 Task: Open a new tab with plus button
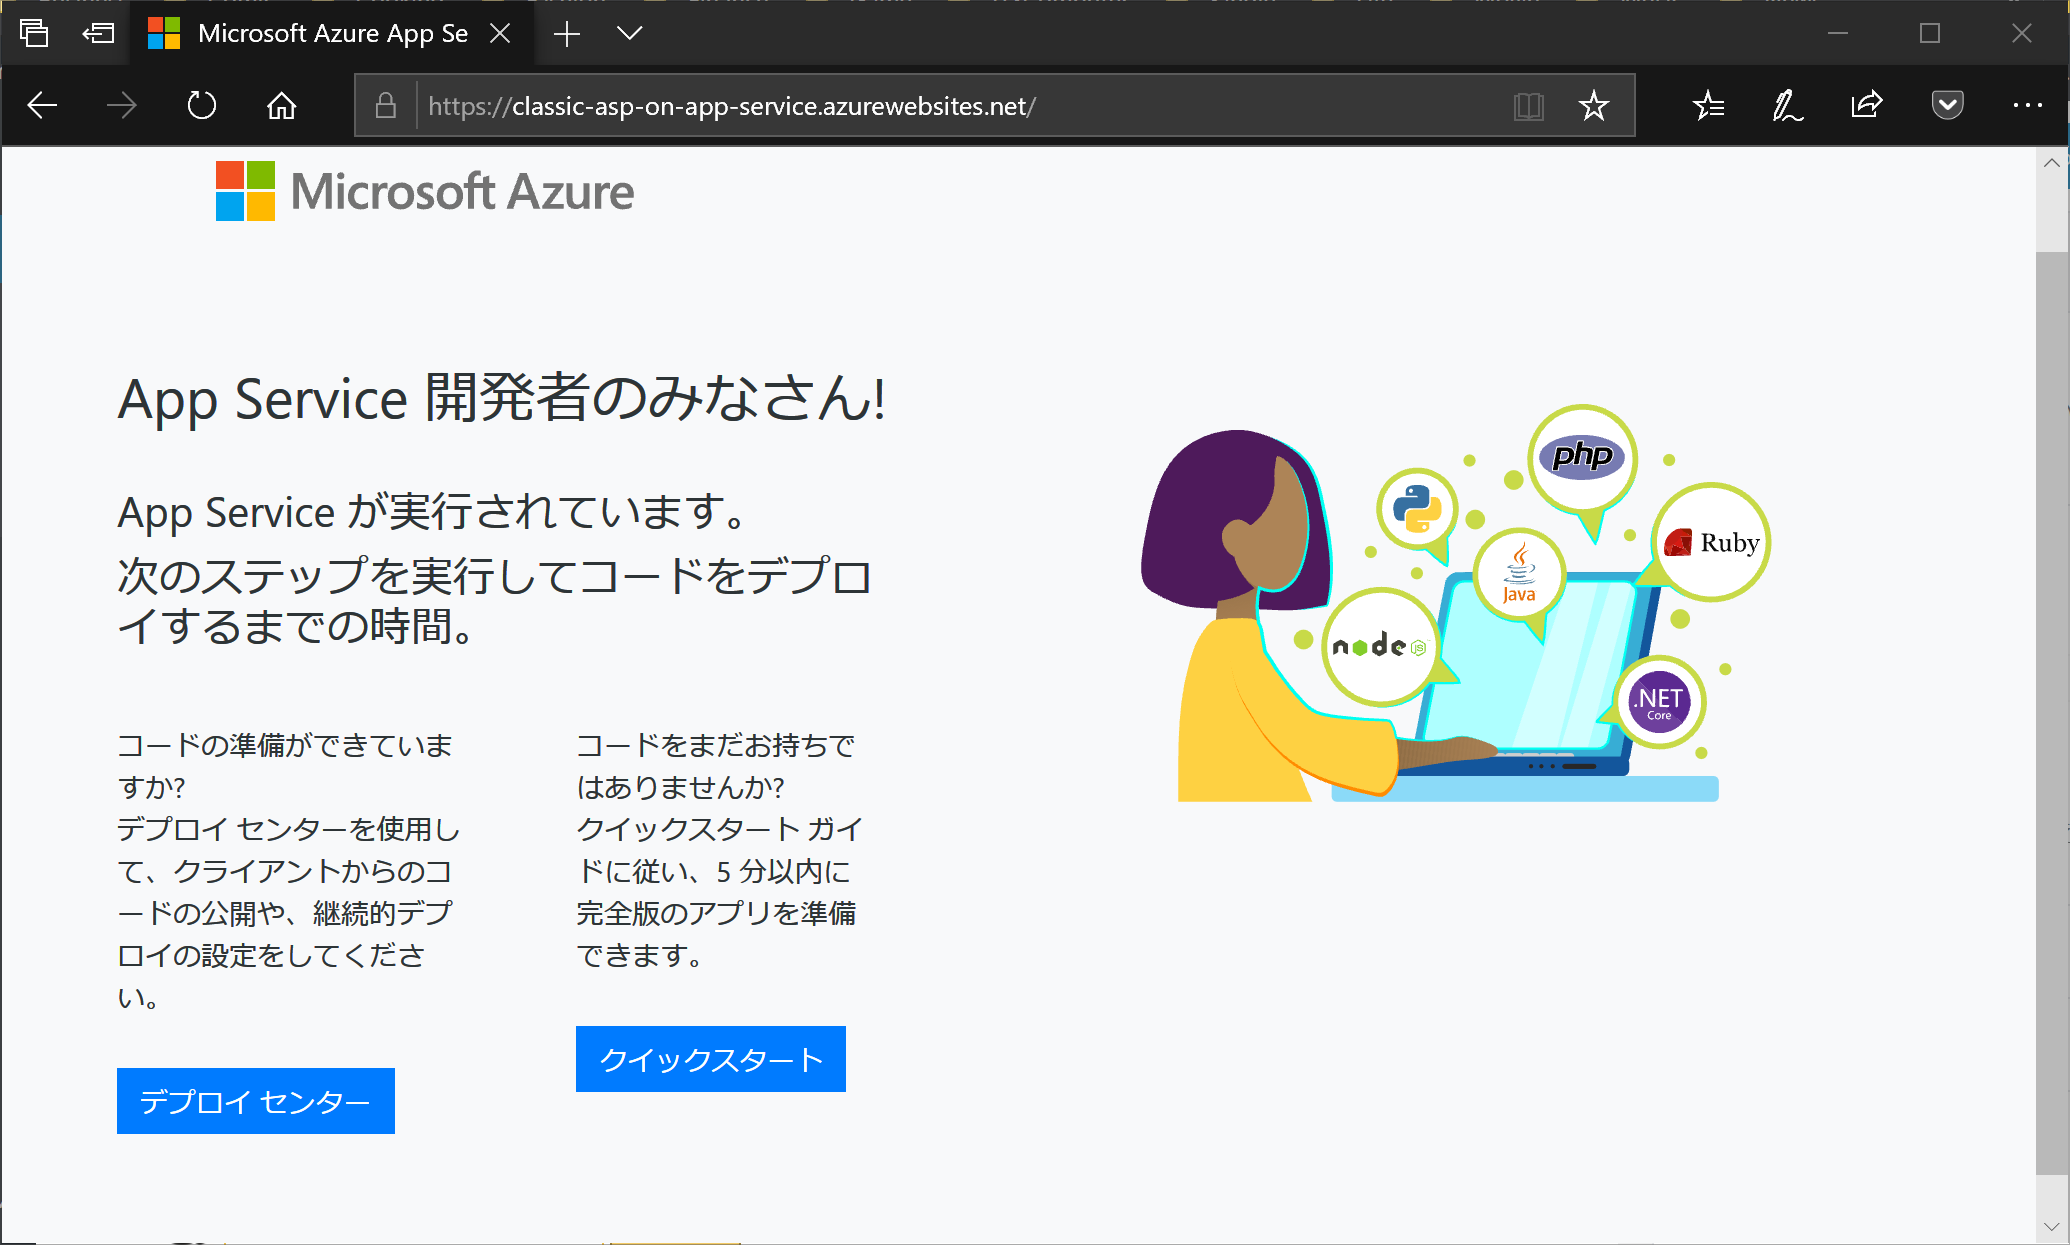(x=567, y=33)
